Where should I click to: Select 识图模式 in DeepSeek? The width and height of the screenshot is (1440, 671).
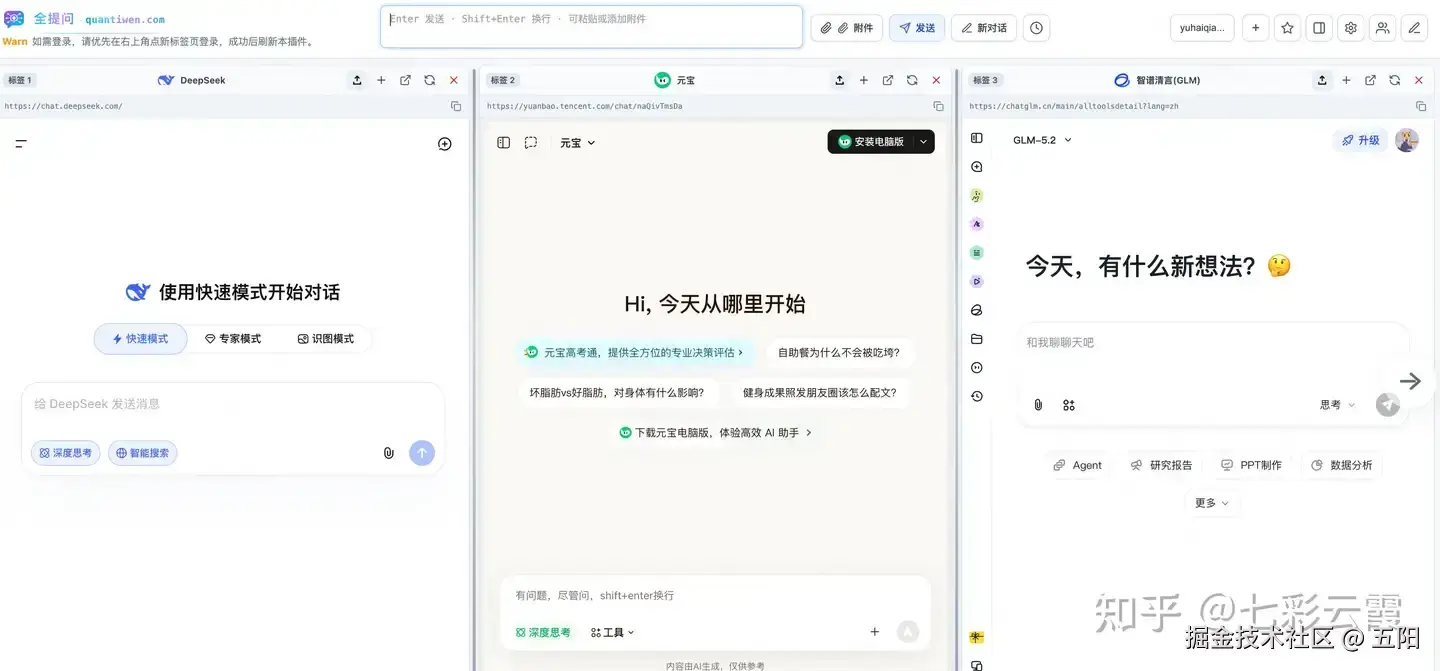pos(326,339)
